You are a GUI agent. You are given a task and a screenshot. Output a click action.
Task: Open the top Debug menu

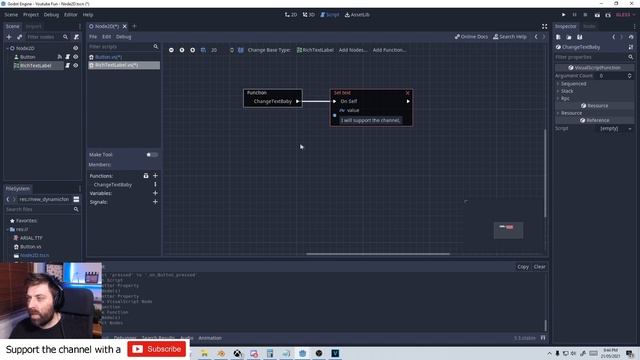(x=51, y=15)
